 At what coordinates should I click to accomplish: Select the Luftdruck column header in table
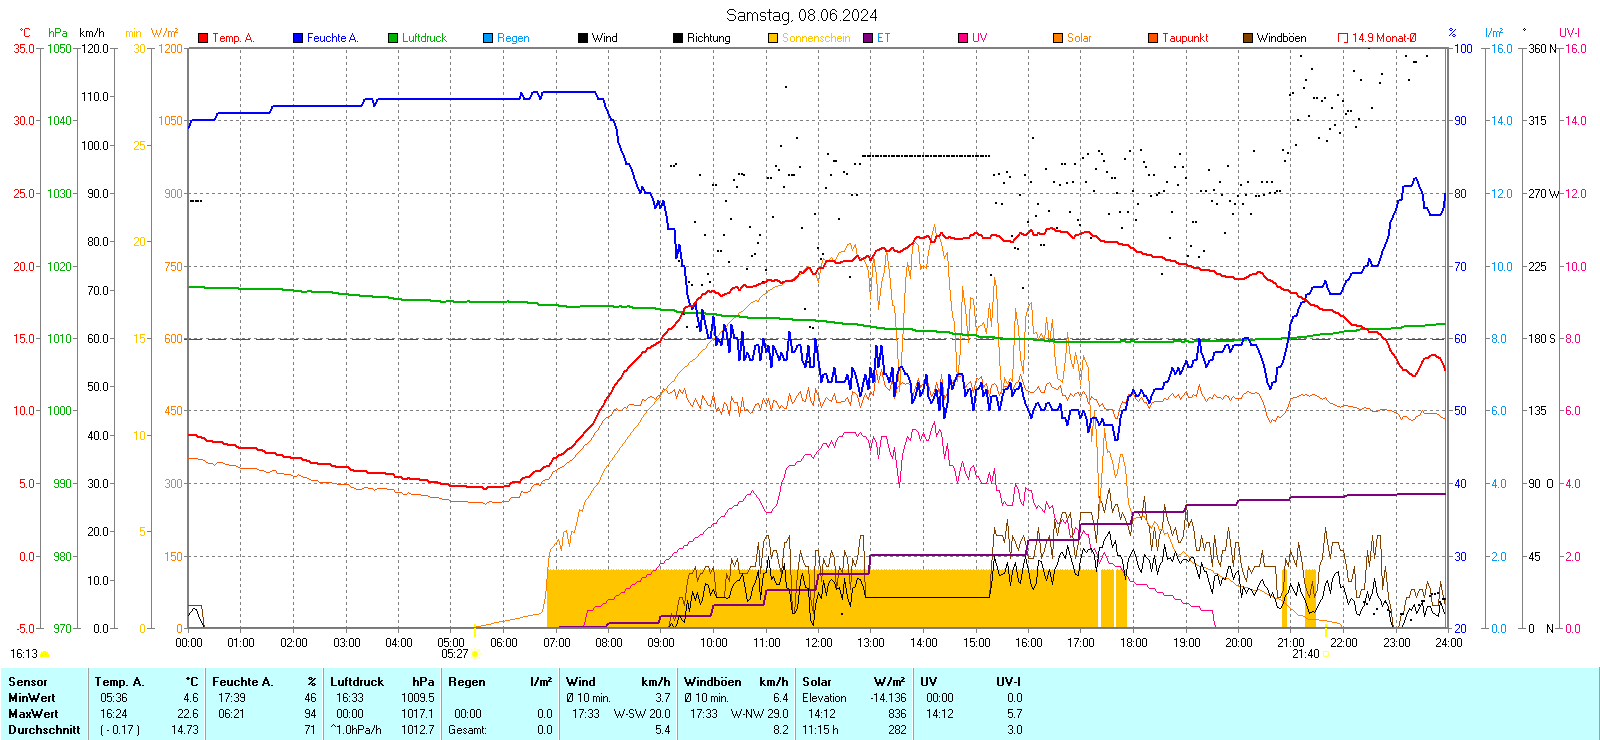[x=357, y=682]
